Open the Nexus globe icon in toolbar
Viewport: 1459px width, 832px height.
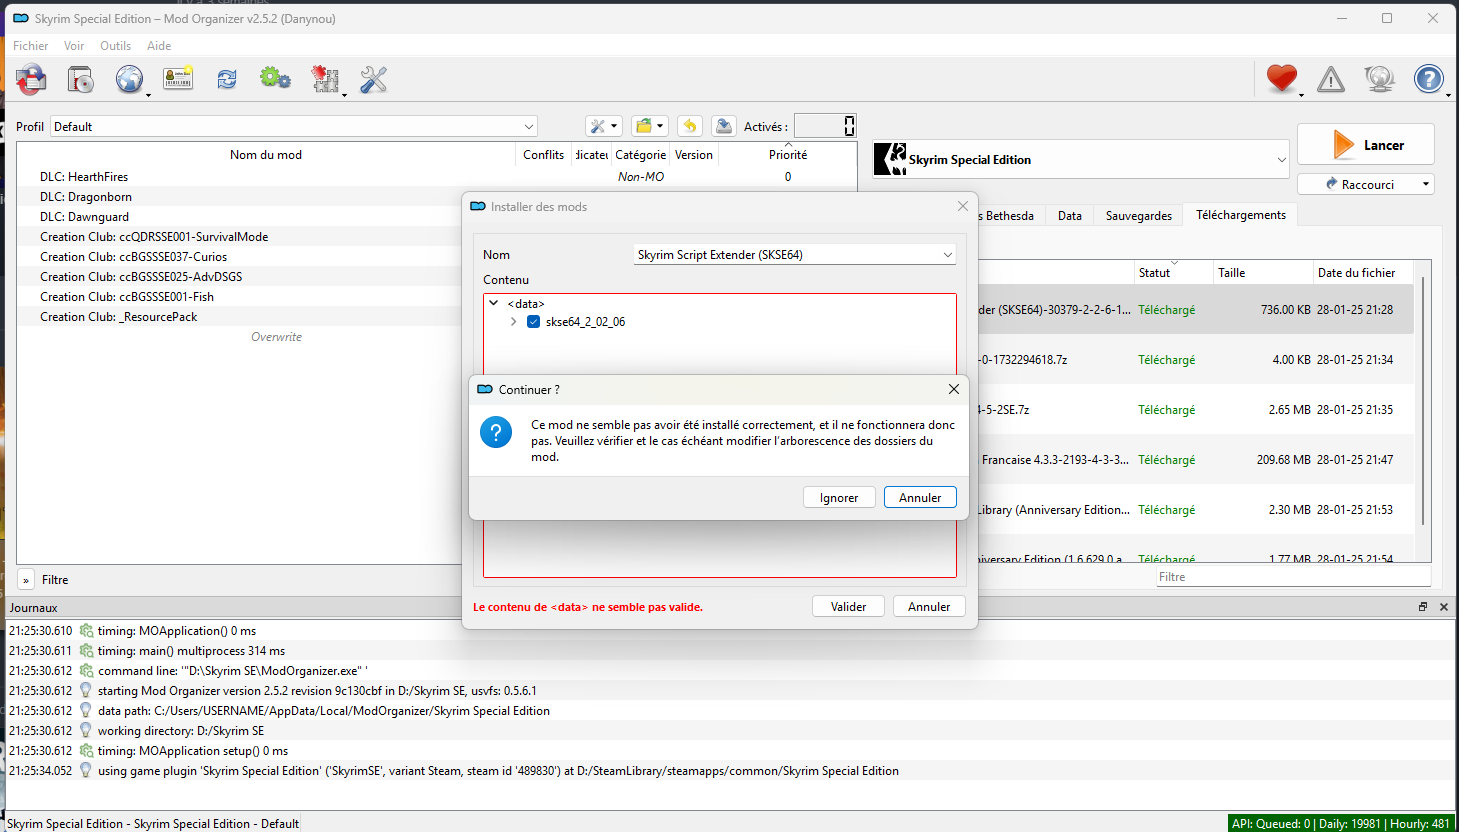point(129,79)
